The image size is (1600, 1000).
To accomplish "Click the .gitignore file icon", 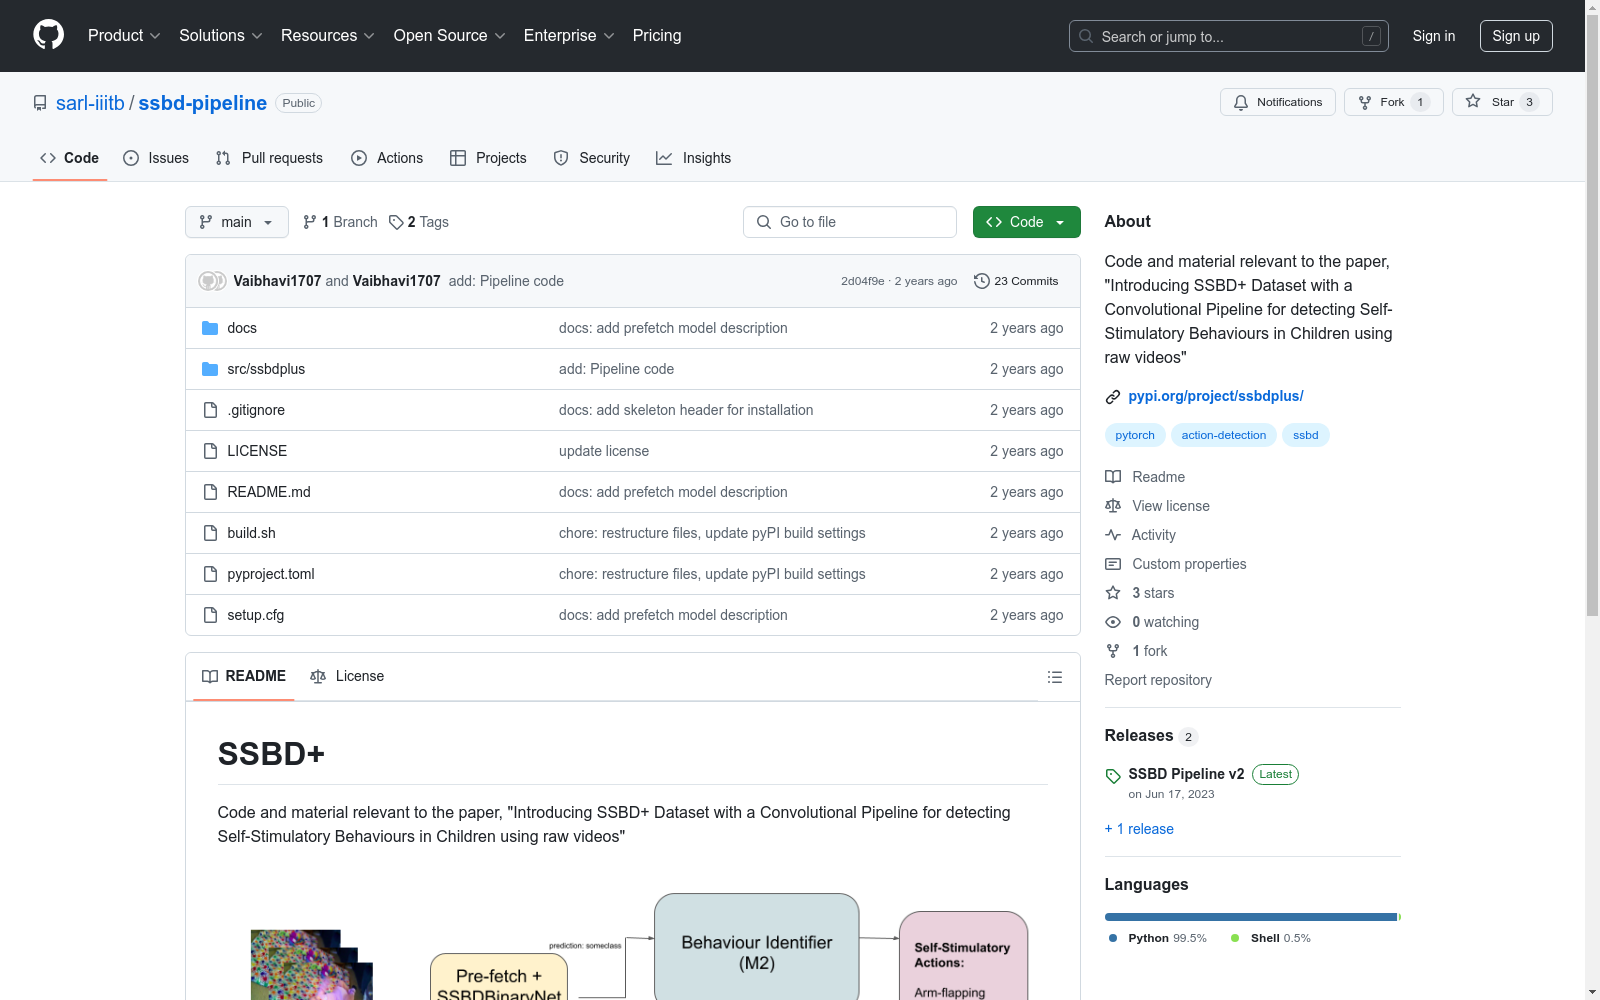I will click(210, 410).
